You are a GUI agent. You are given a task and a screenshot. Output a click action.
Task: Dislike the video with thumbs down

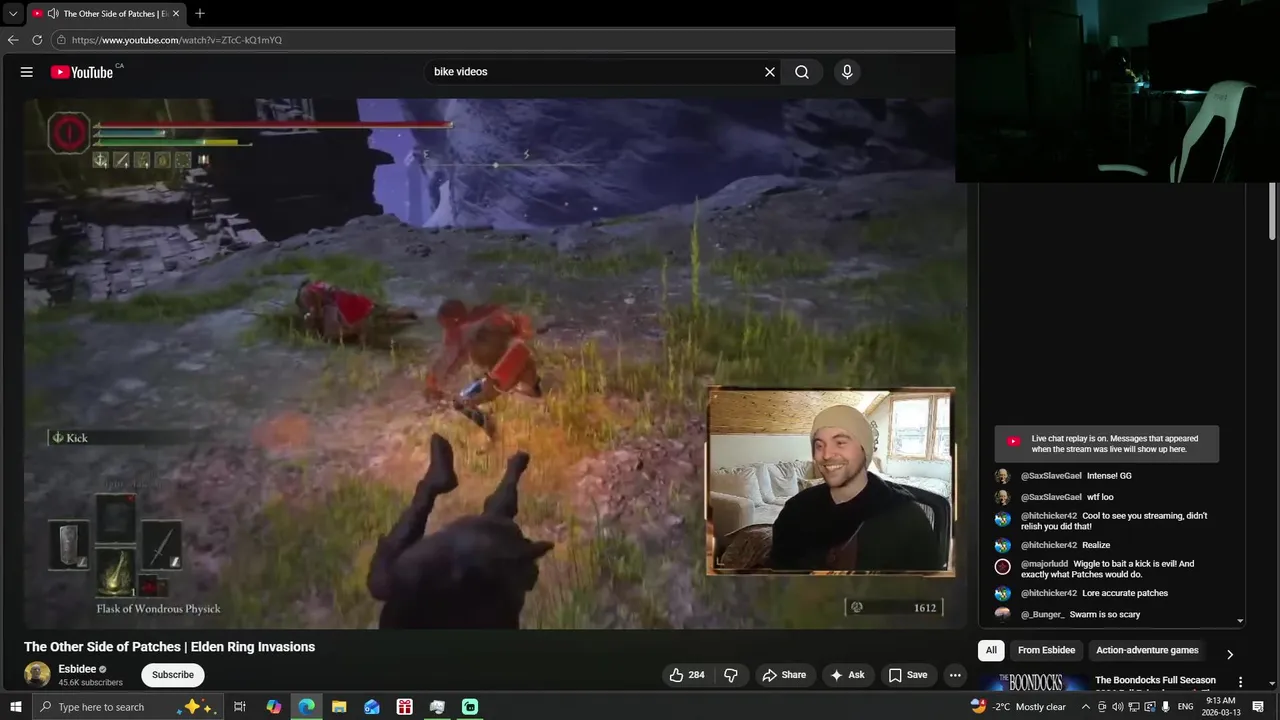(731, 675)
